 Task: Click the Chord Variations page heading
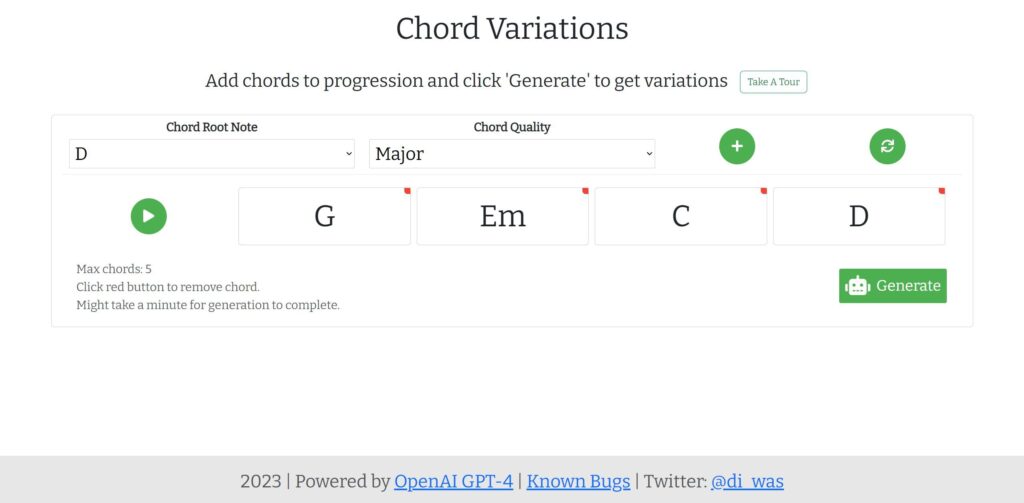click(512, 28)
